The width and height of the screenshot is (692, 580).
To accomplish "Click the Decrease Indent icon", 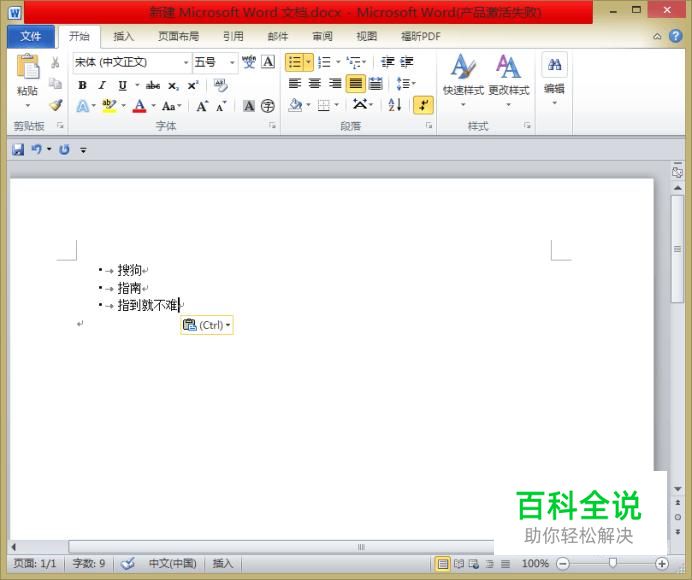I will point(387,62).
